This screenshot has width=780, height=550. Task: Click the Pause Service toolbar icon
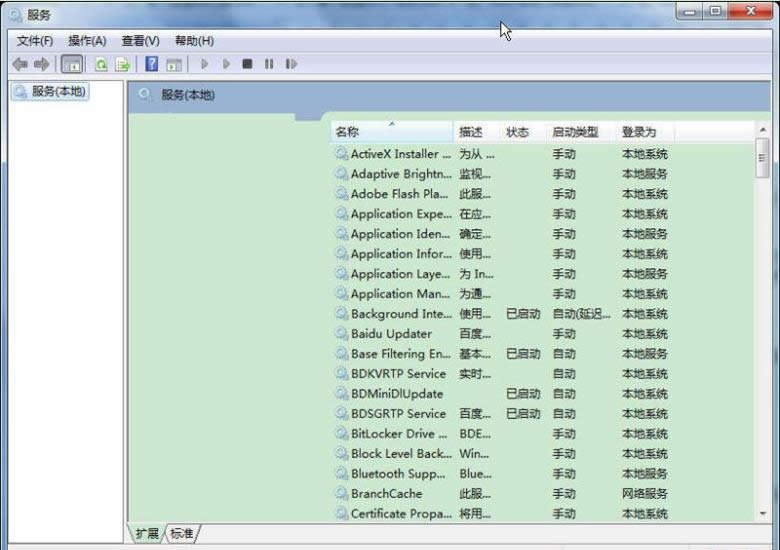point(269,64)
